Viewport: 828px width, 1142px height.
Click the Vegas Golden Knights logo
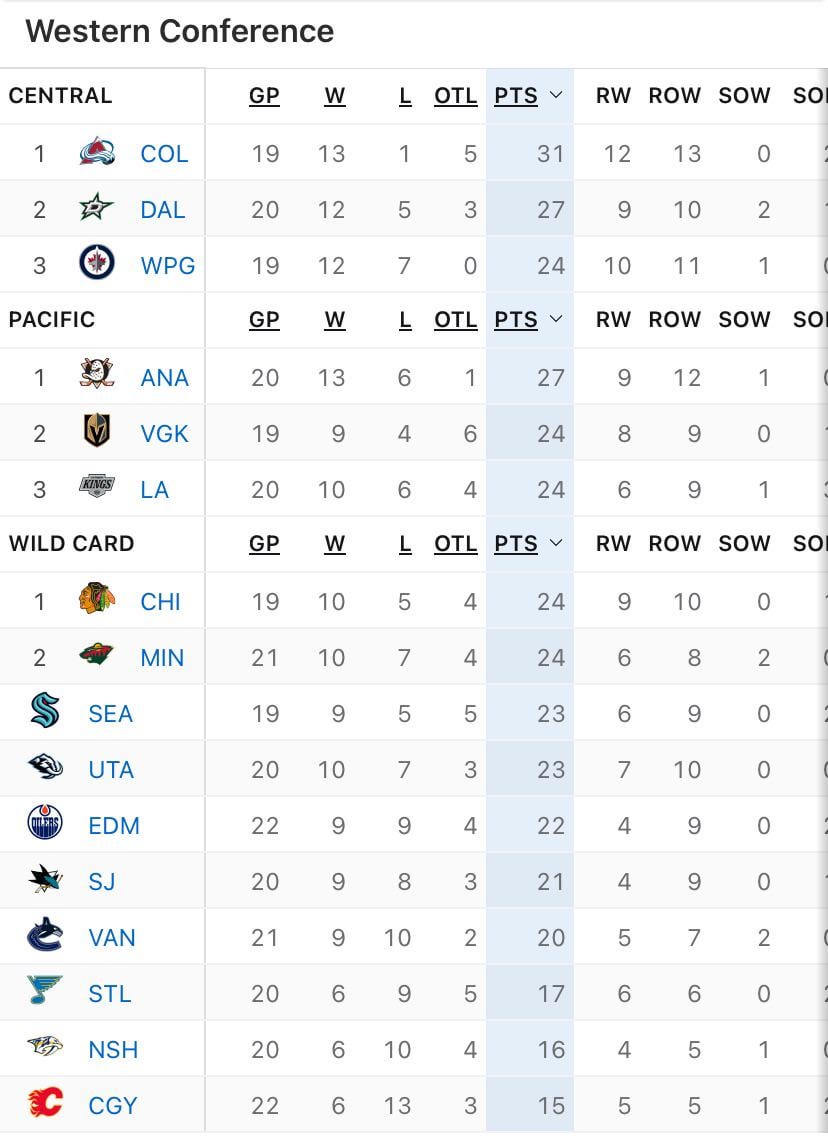pos(97,433)
